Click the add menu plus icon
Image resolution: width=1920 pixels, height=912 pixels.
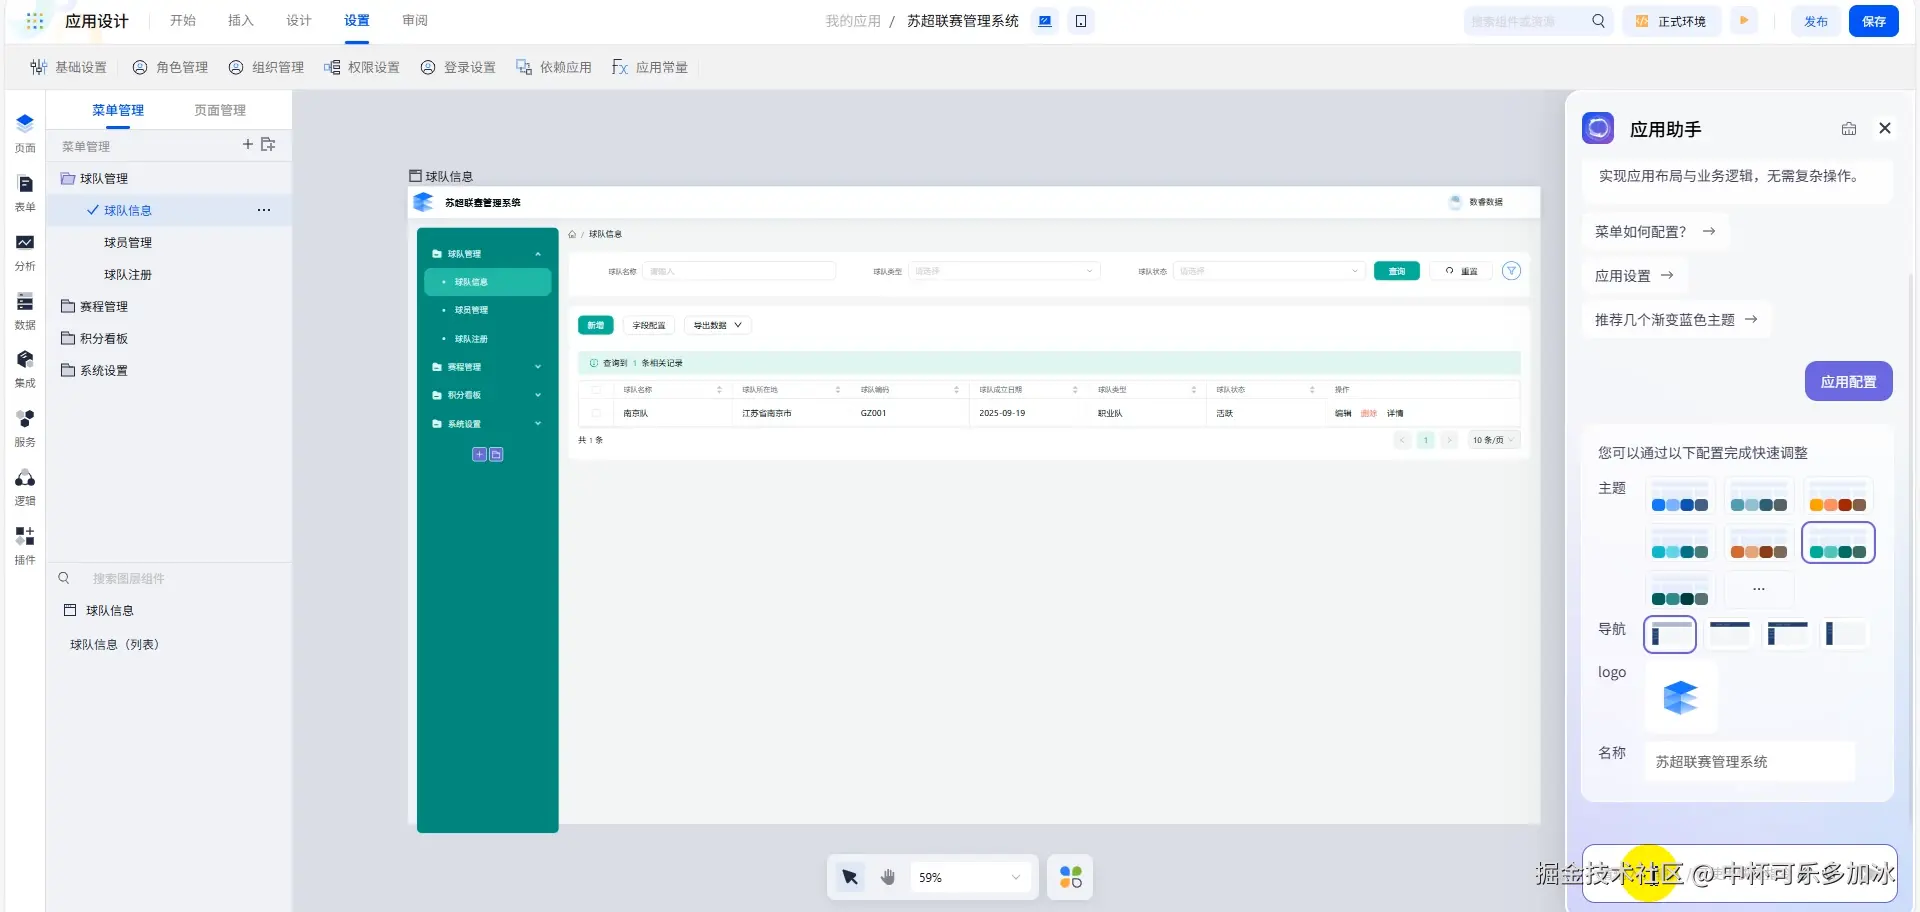[x=248, y=145]
